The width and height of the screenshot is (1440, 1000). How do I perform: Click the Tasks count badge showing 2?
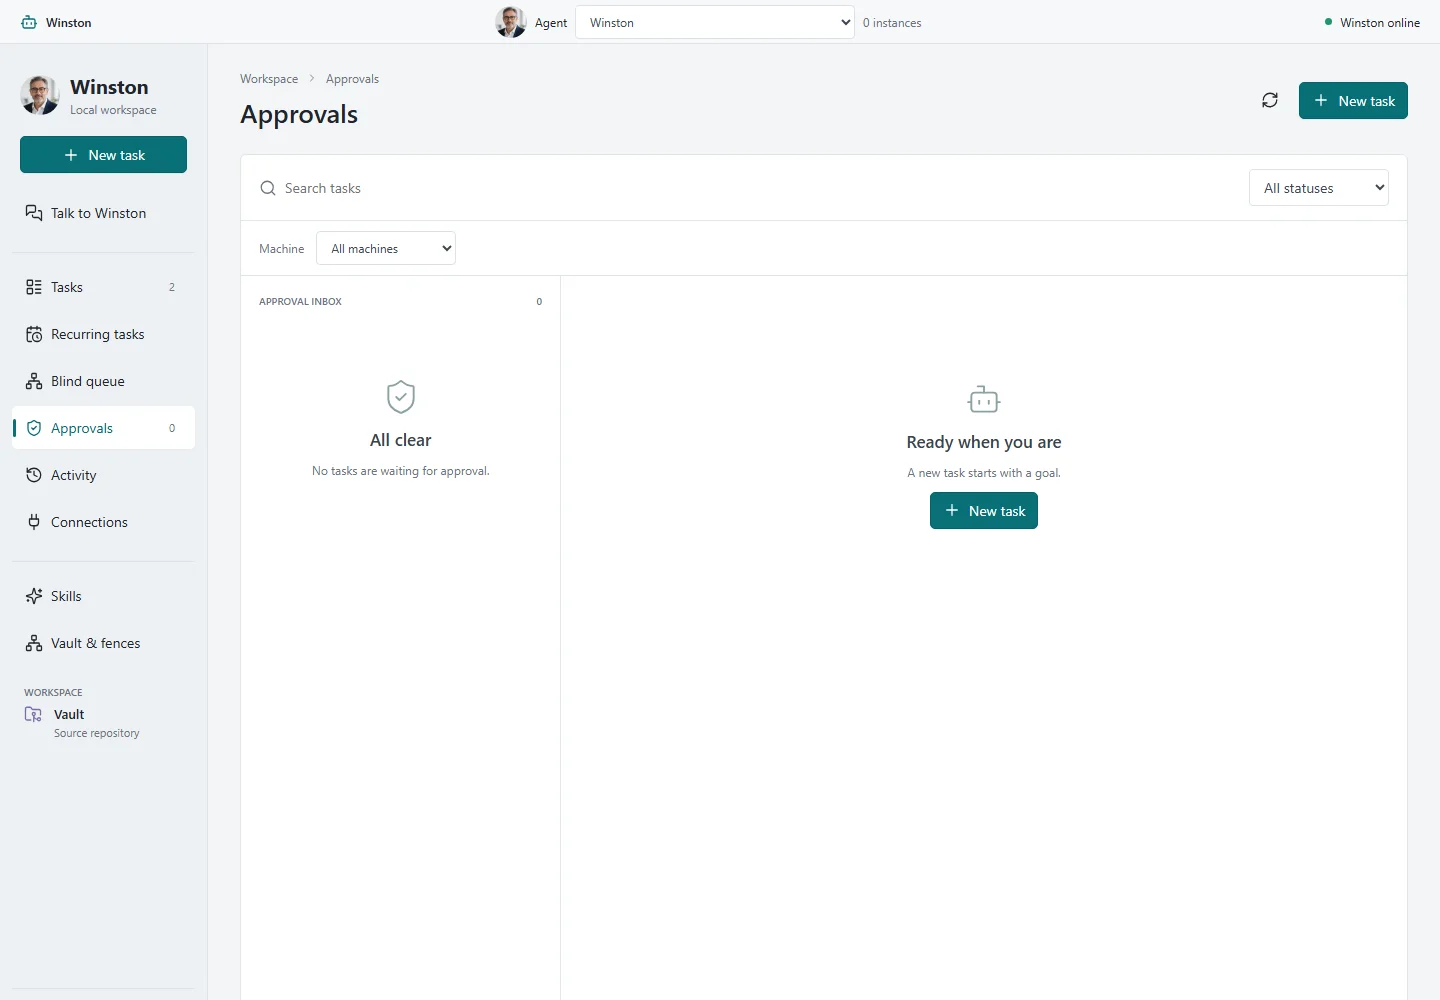(x=172, y=287)
